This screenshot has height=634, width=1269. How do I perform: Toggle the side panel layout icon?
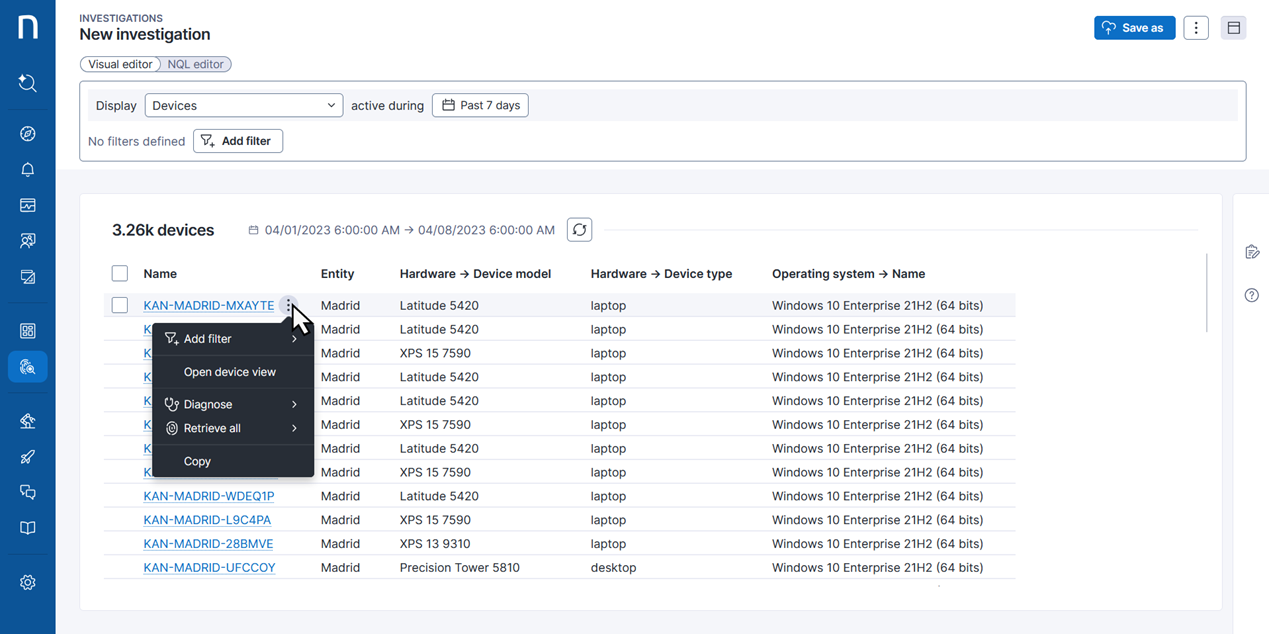(1233, 28)
